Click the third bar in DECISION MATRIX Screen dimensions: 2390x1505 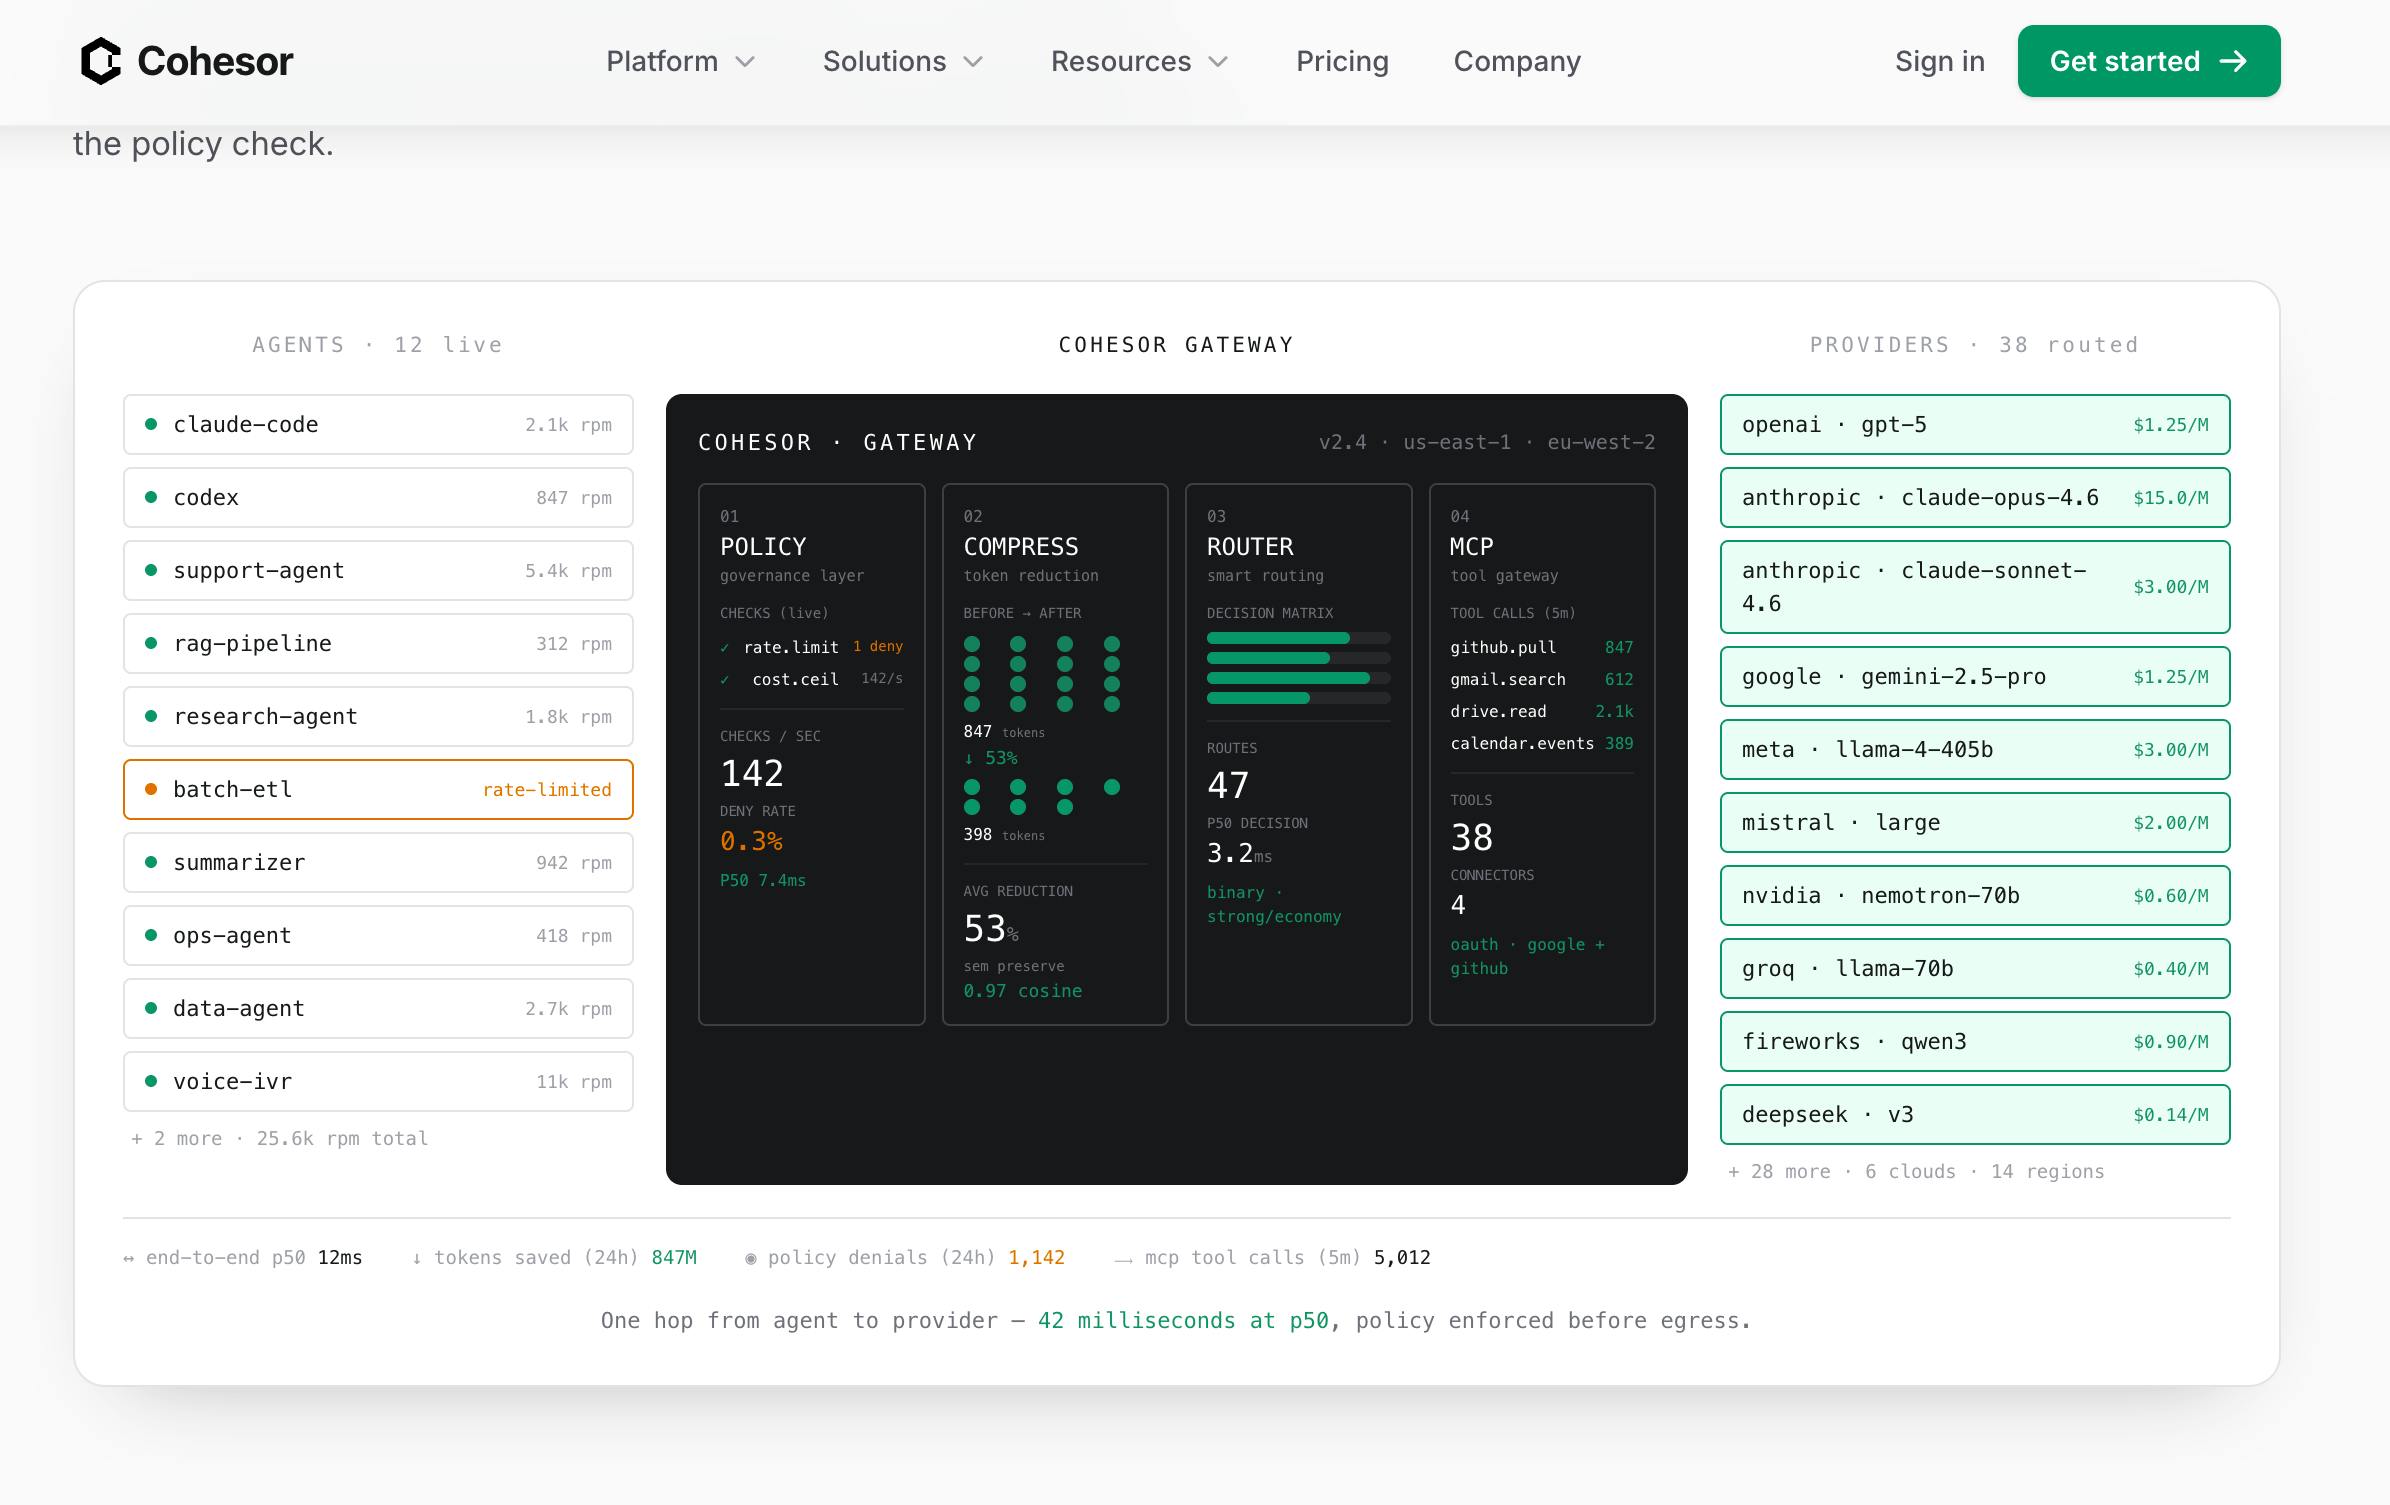point(1298,678)
